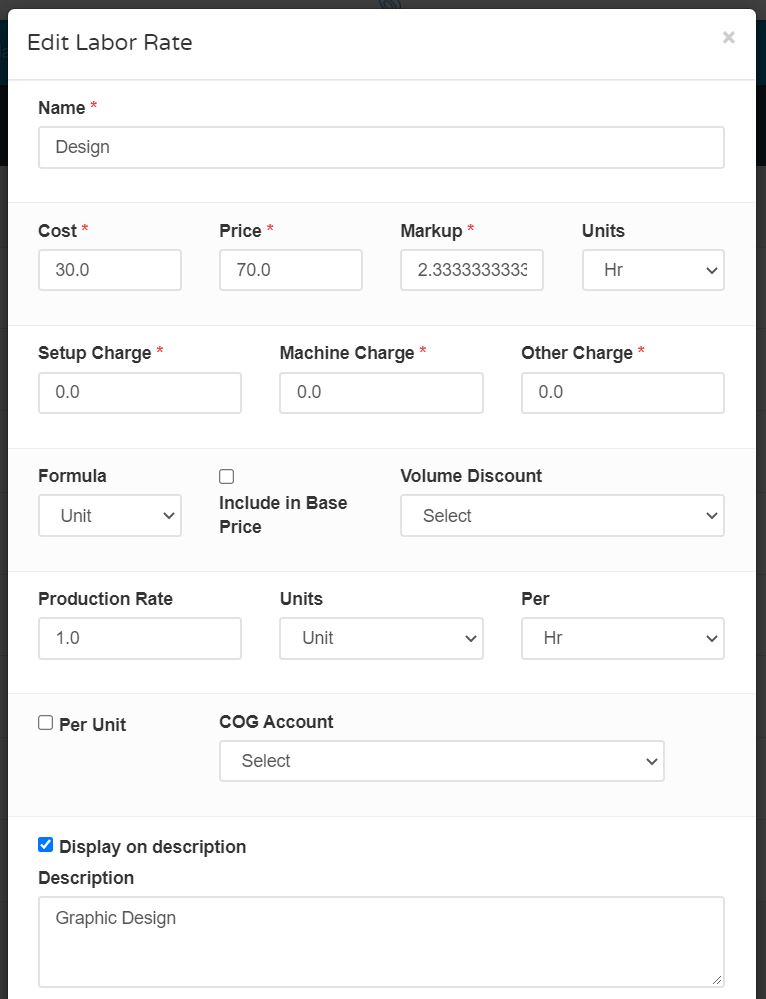Uncheck Display on description checkbox
This screenshot has width=766, height=999.
pyautogui.click(x=45, y=845)
